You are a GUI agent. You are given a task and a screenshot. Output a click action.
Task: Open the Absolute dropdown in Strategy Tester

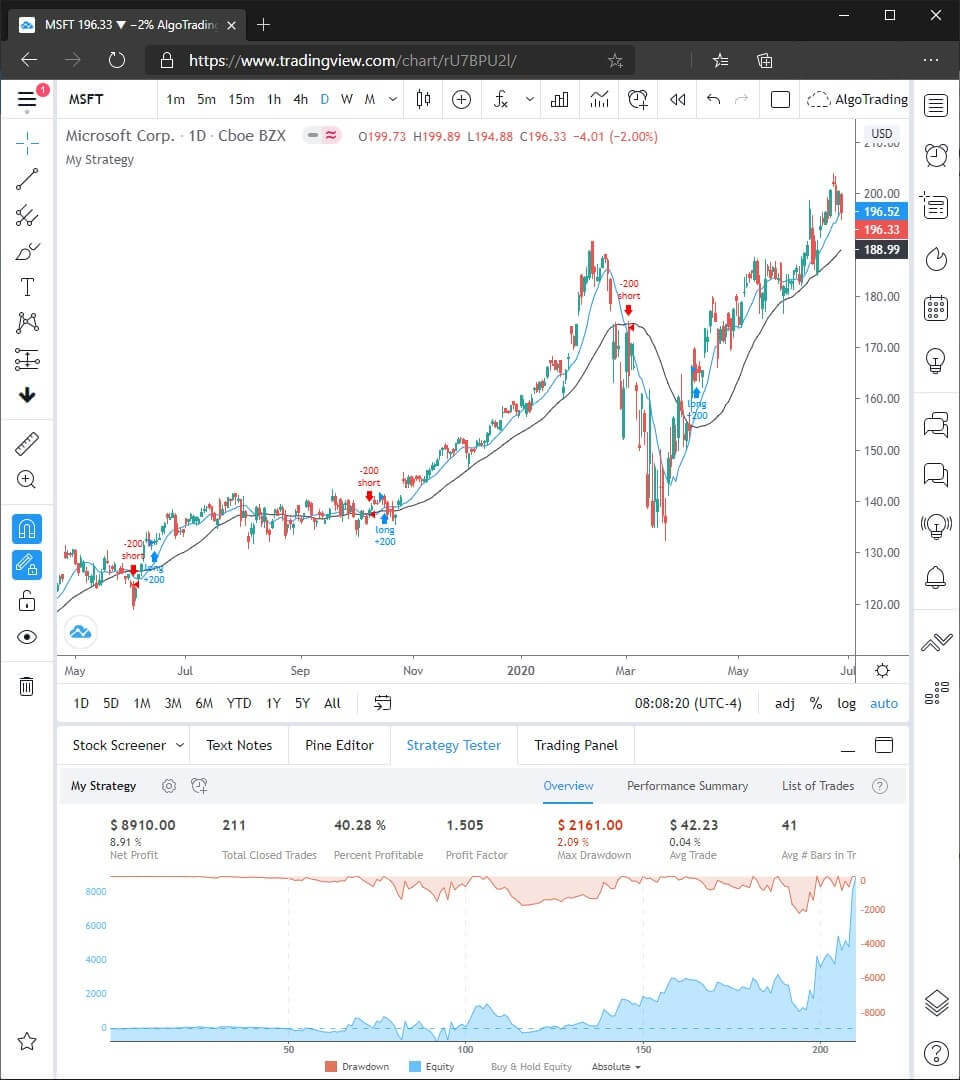(612, 1067)
